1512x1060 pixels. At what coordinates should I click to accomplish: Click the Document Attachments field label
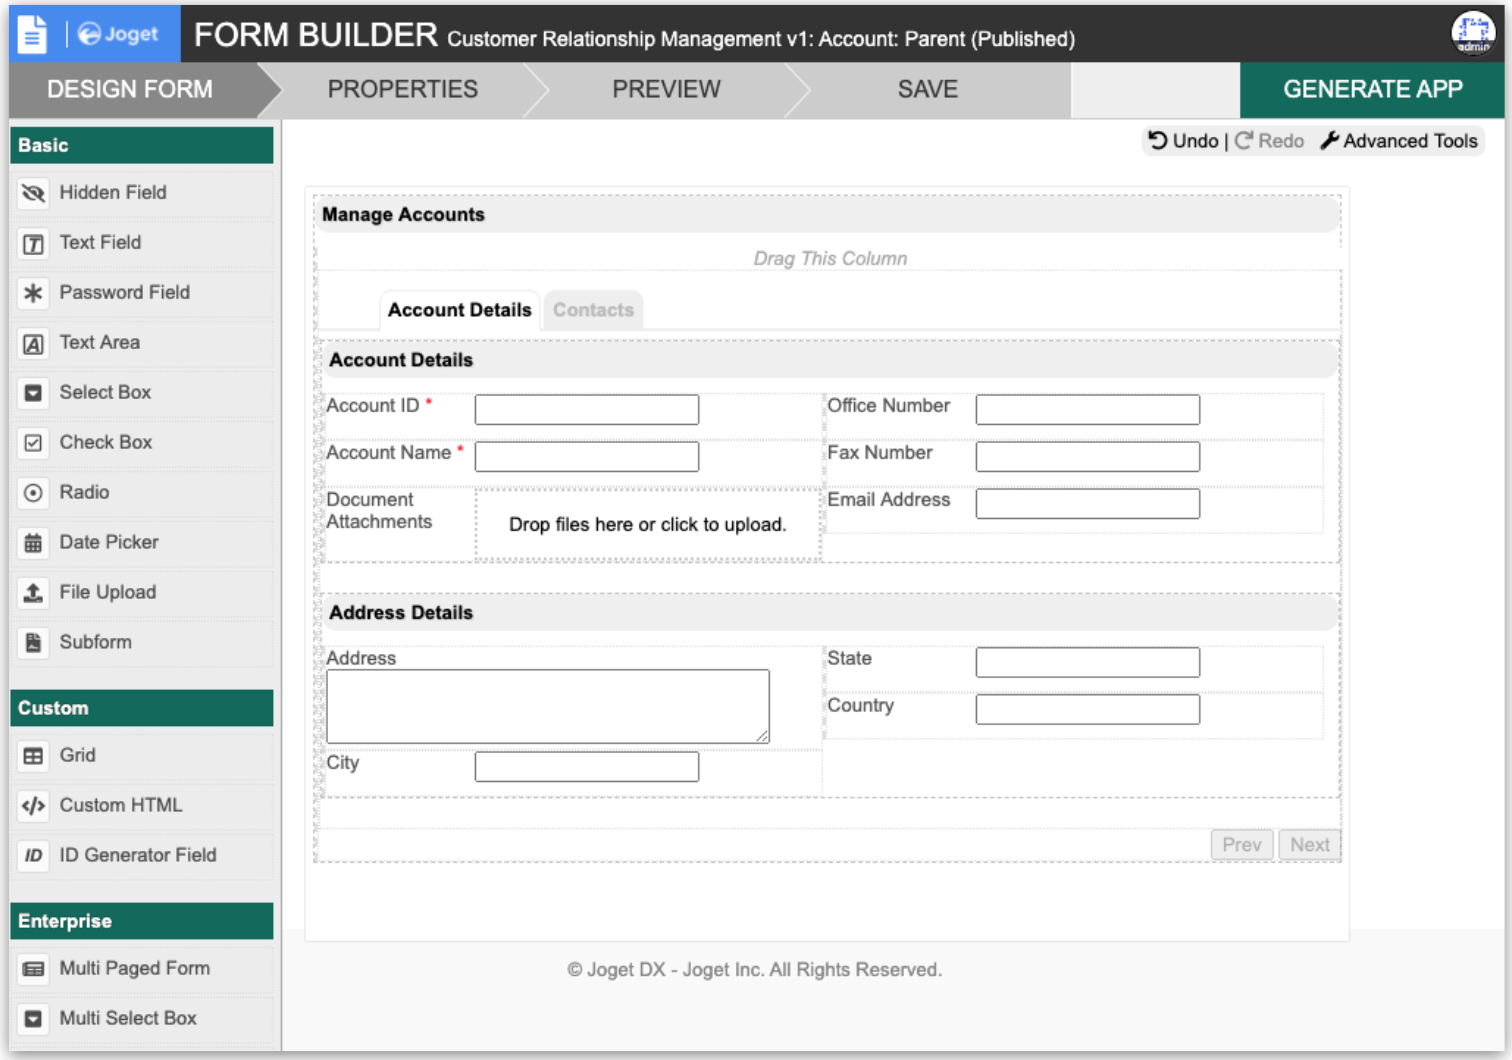click(379, 510)
